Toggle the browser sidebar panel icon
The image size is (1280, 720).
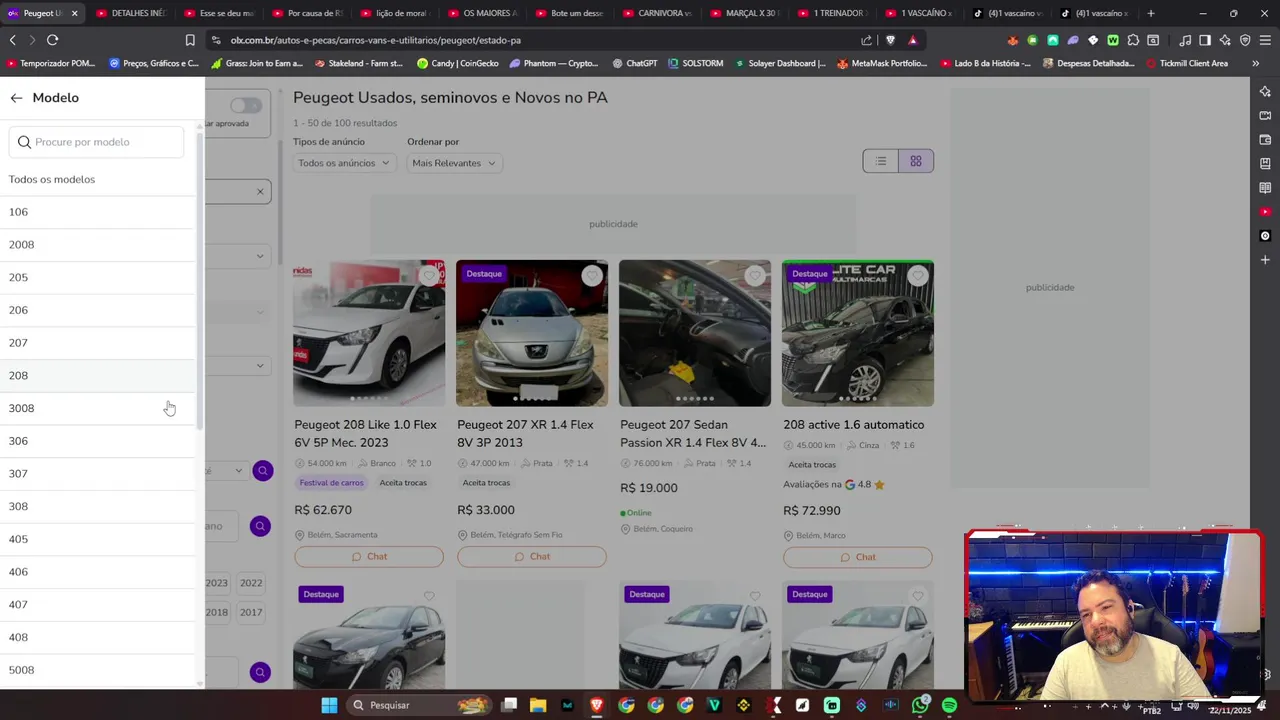(1205, 40)
